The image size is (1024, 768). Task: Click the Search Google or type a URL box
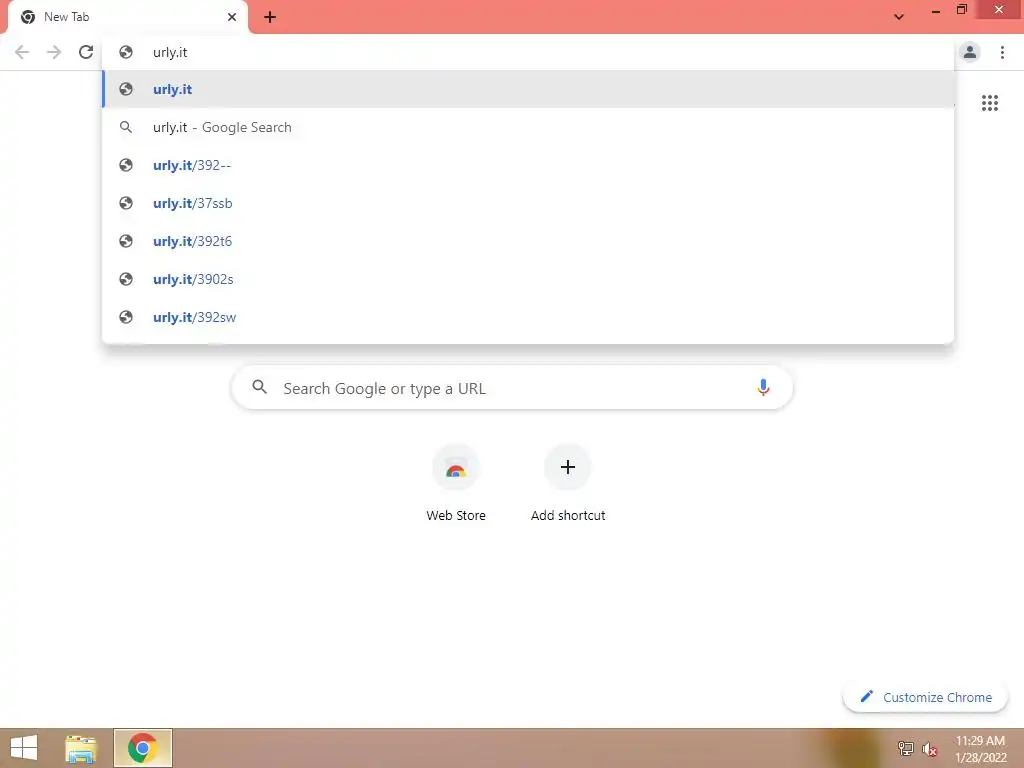pos(512,388)
